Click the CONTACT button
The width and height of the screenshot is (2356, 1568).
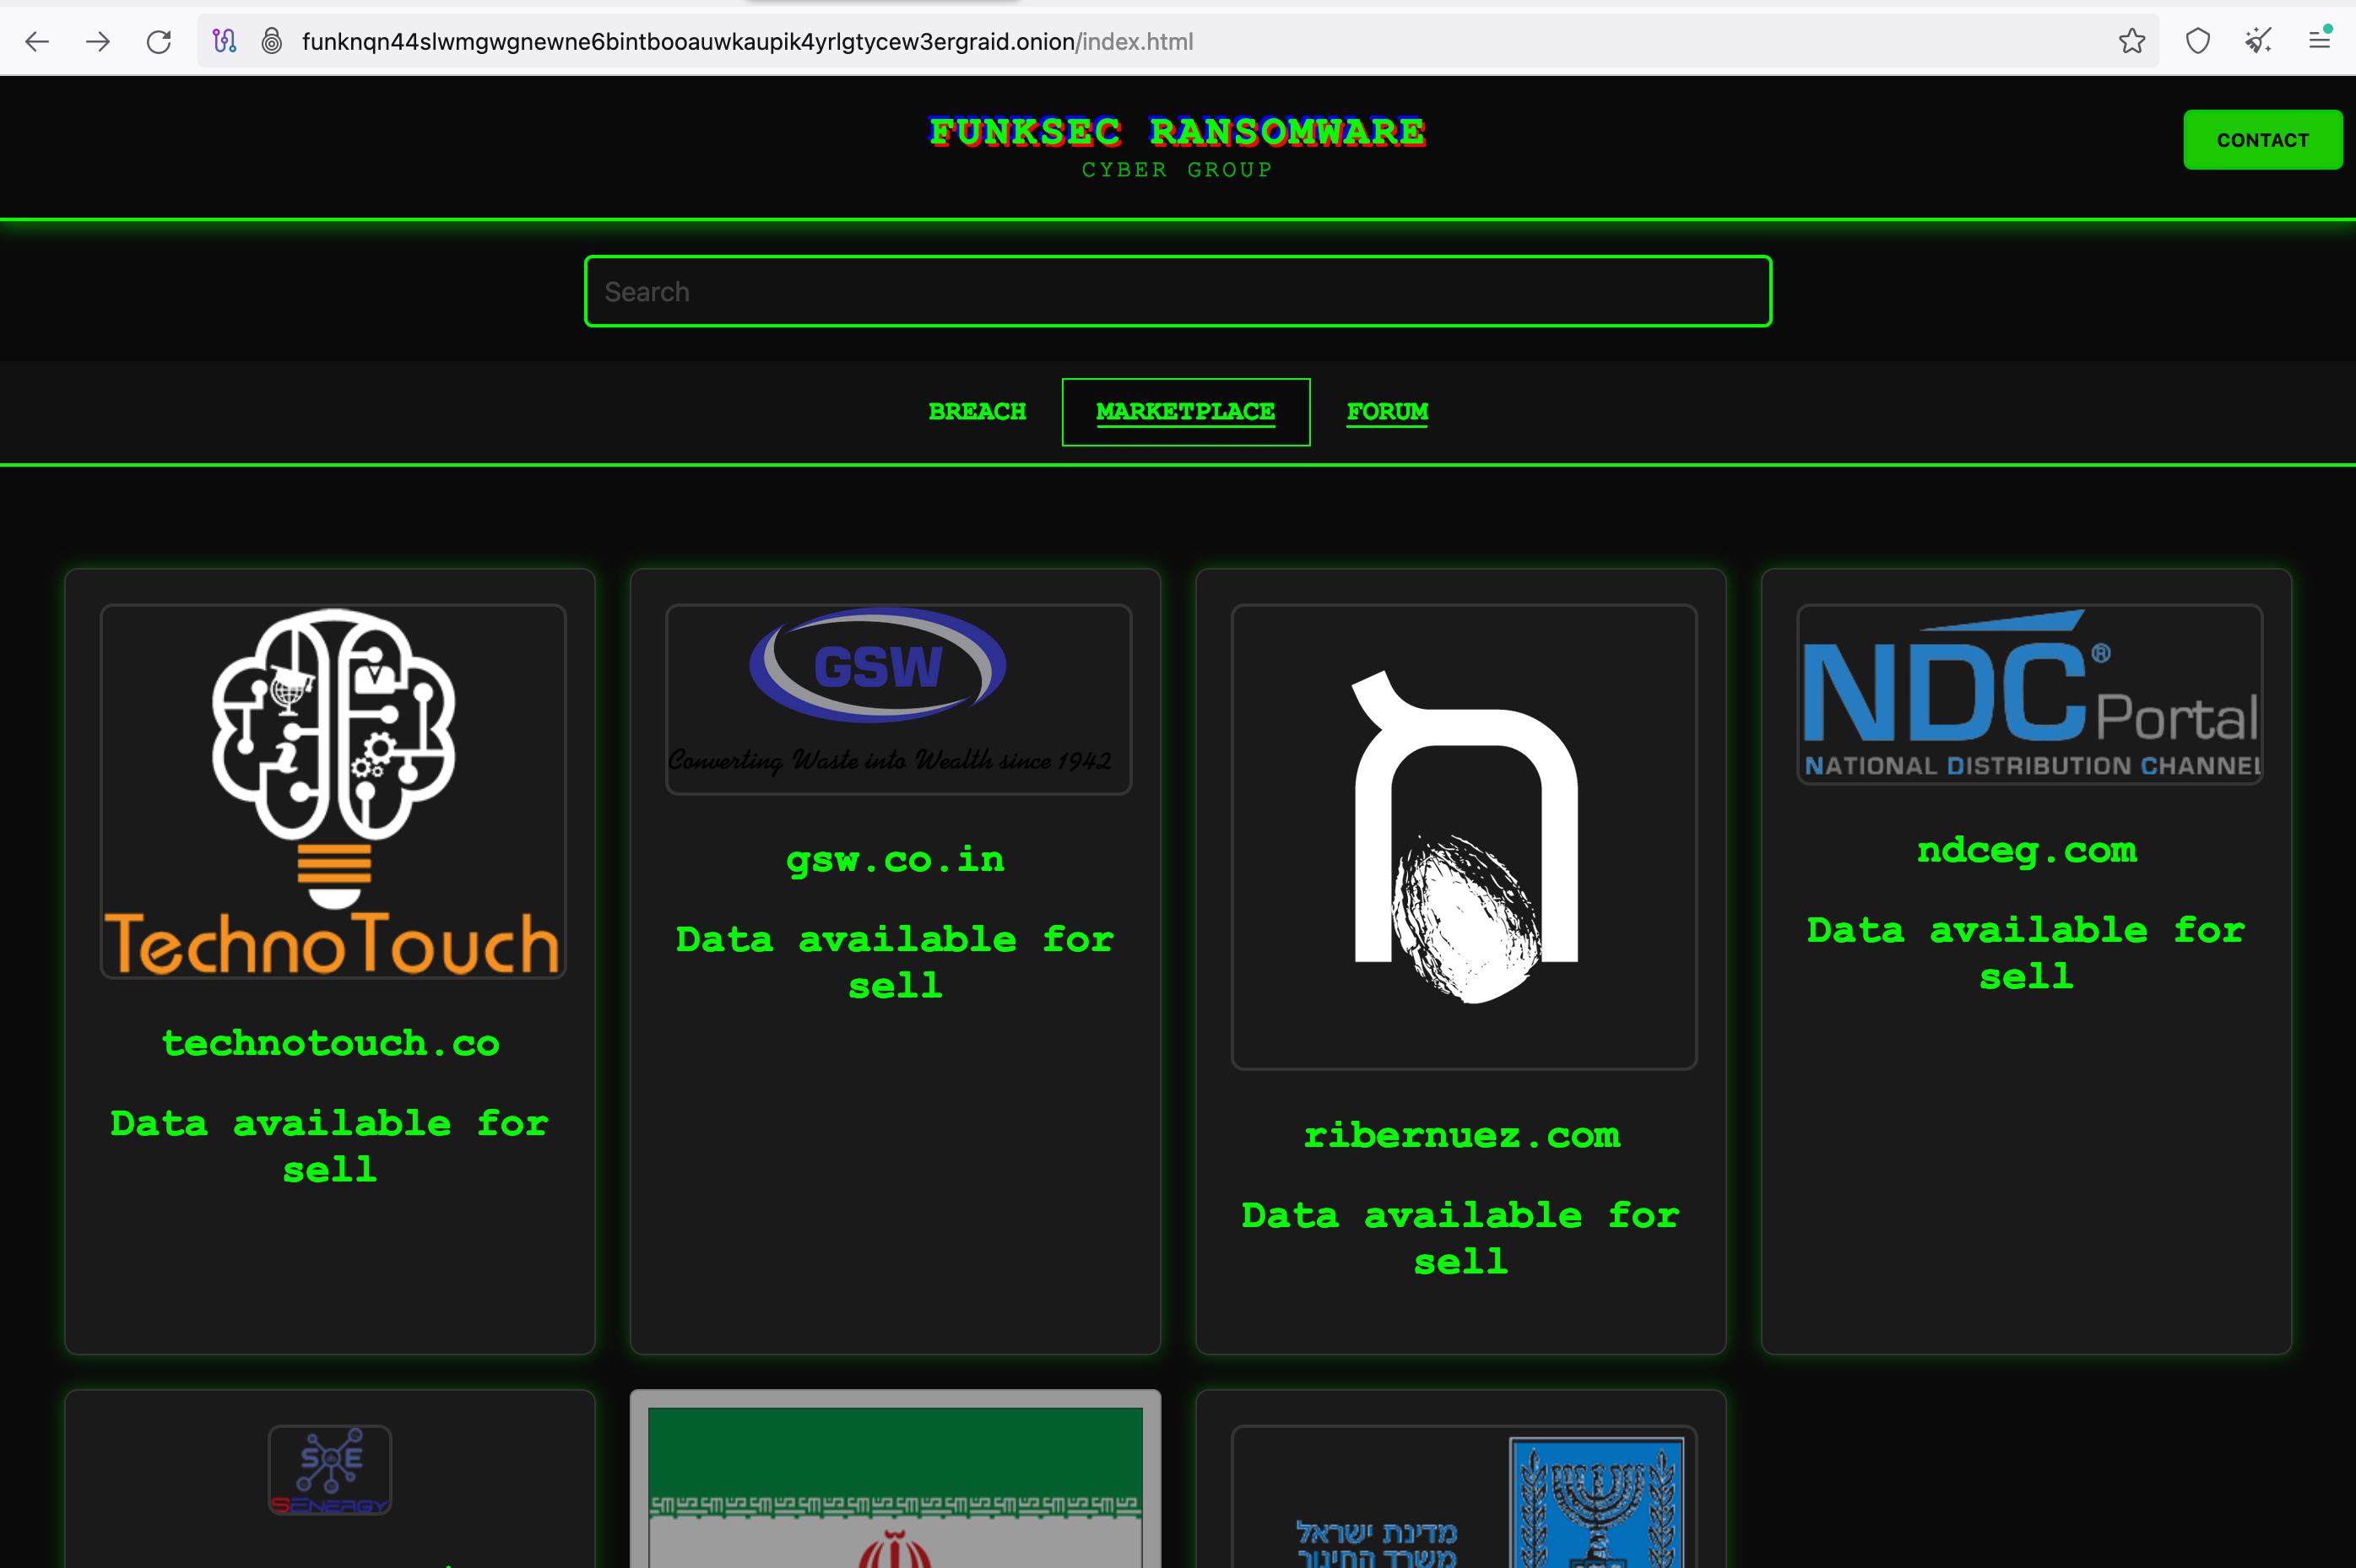(x=2262, y=140)
